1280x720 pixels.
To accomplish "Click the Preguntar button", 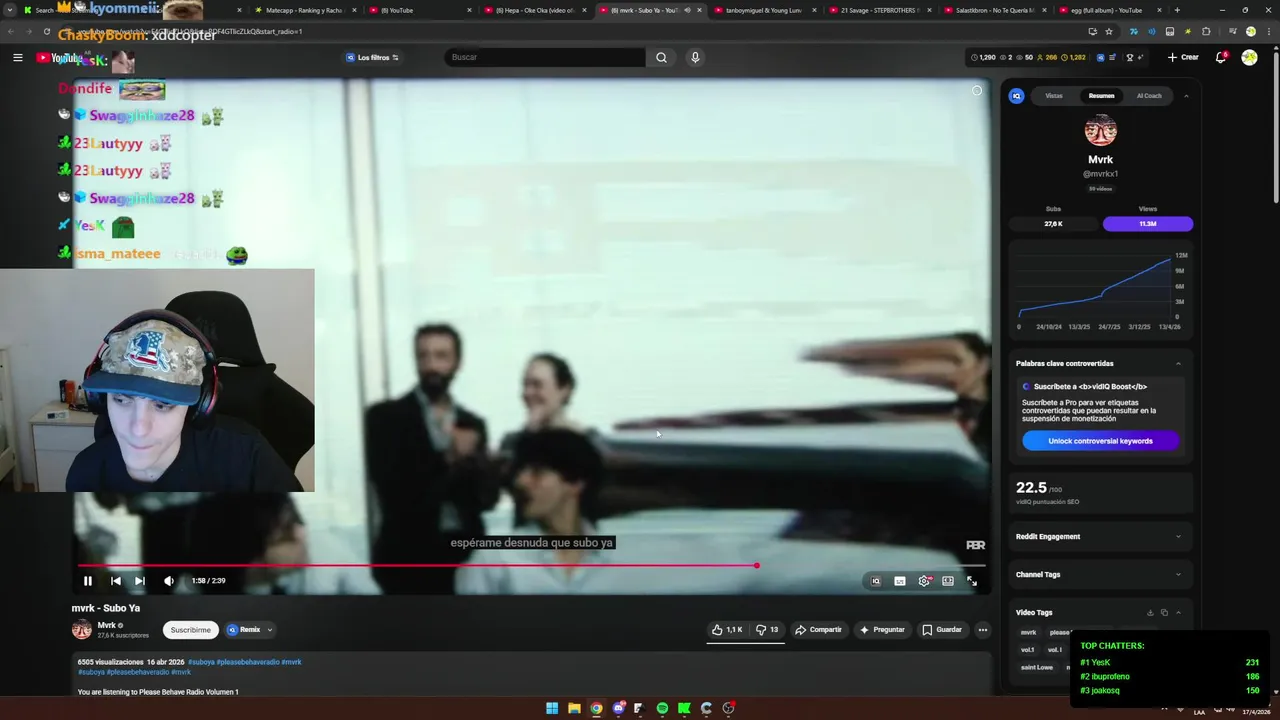I will click(882, 630).
